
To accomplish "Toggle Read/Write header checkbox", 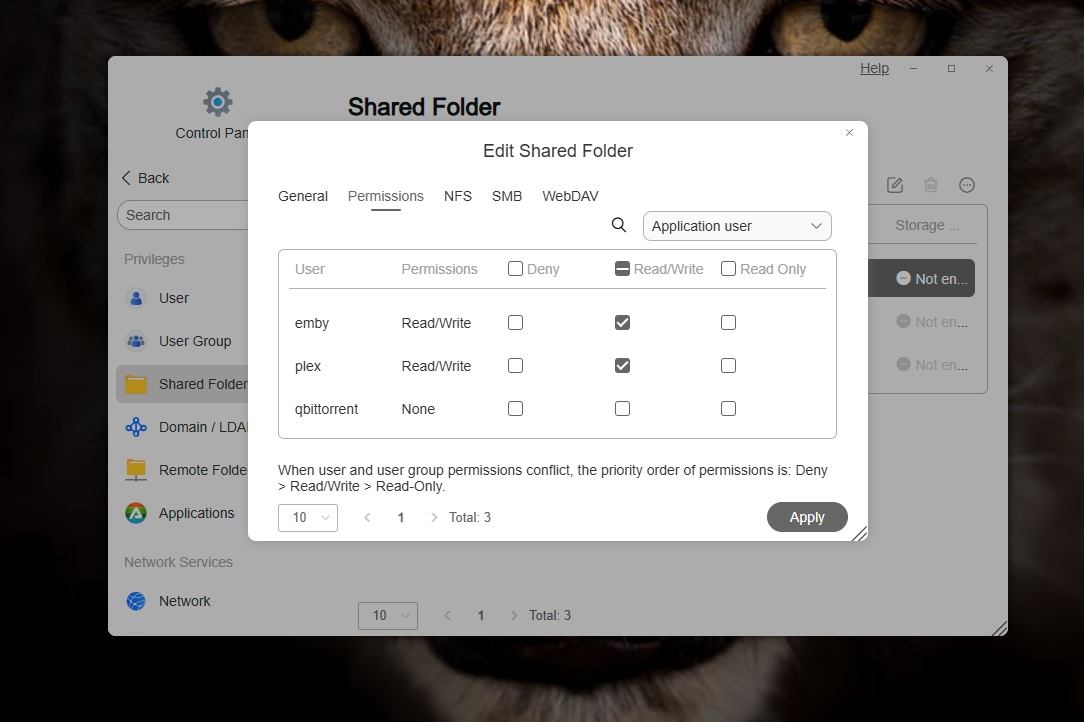I will tap(622, 268).
